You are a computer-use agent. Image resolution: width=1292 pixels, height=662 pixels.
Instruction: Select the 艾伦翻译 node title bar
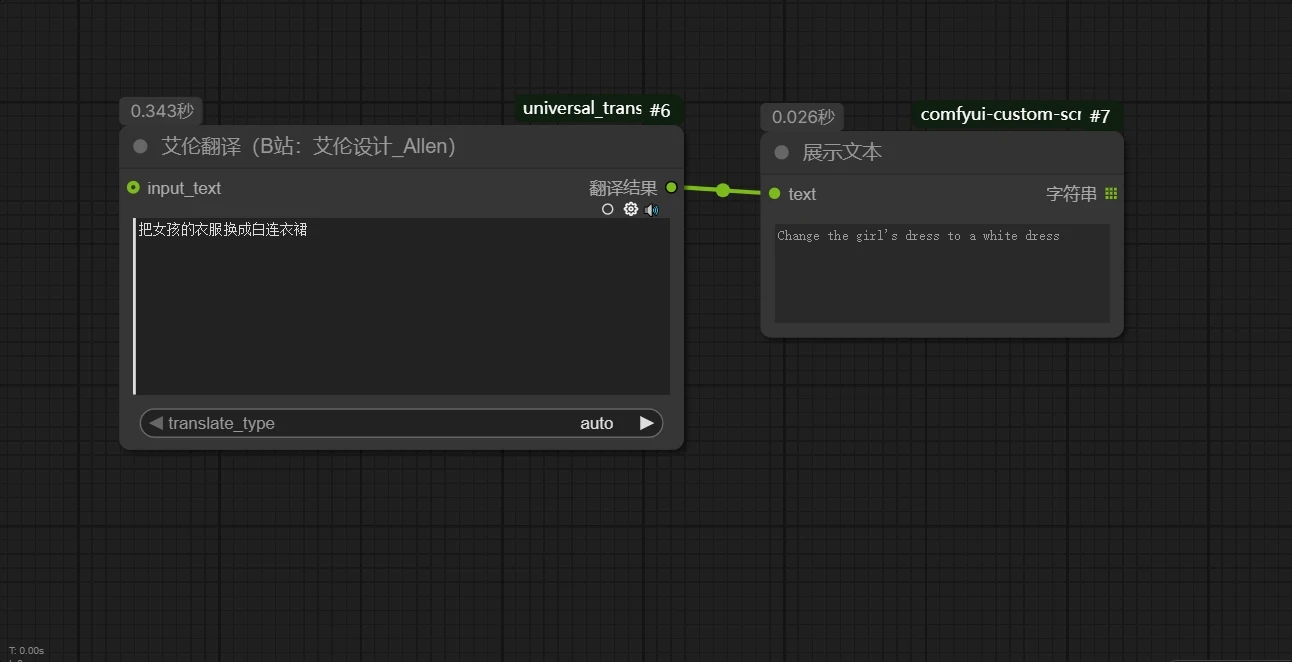pos(400,147)
